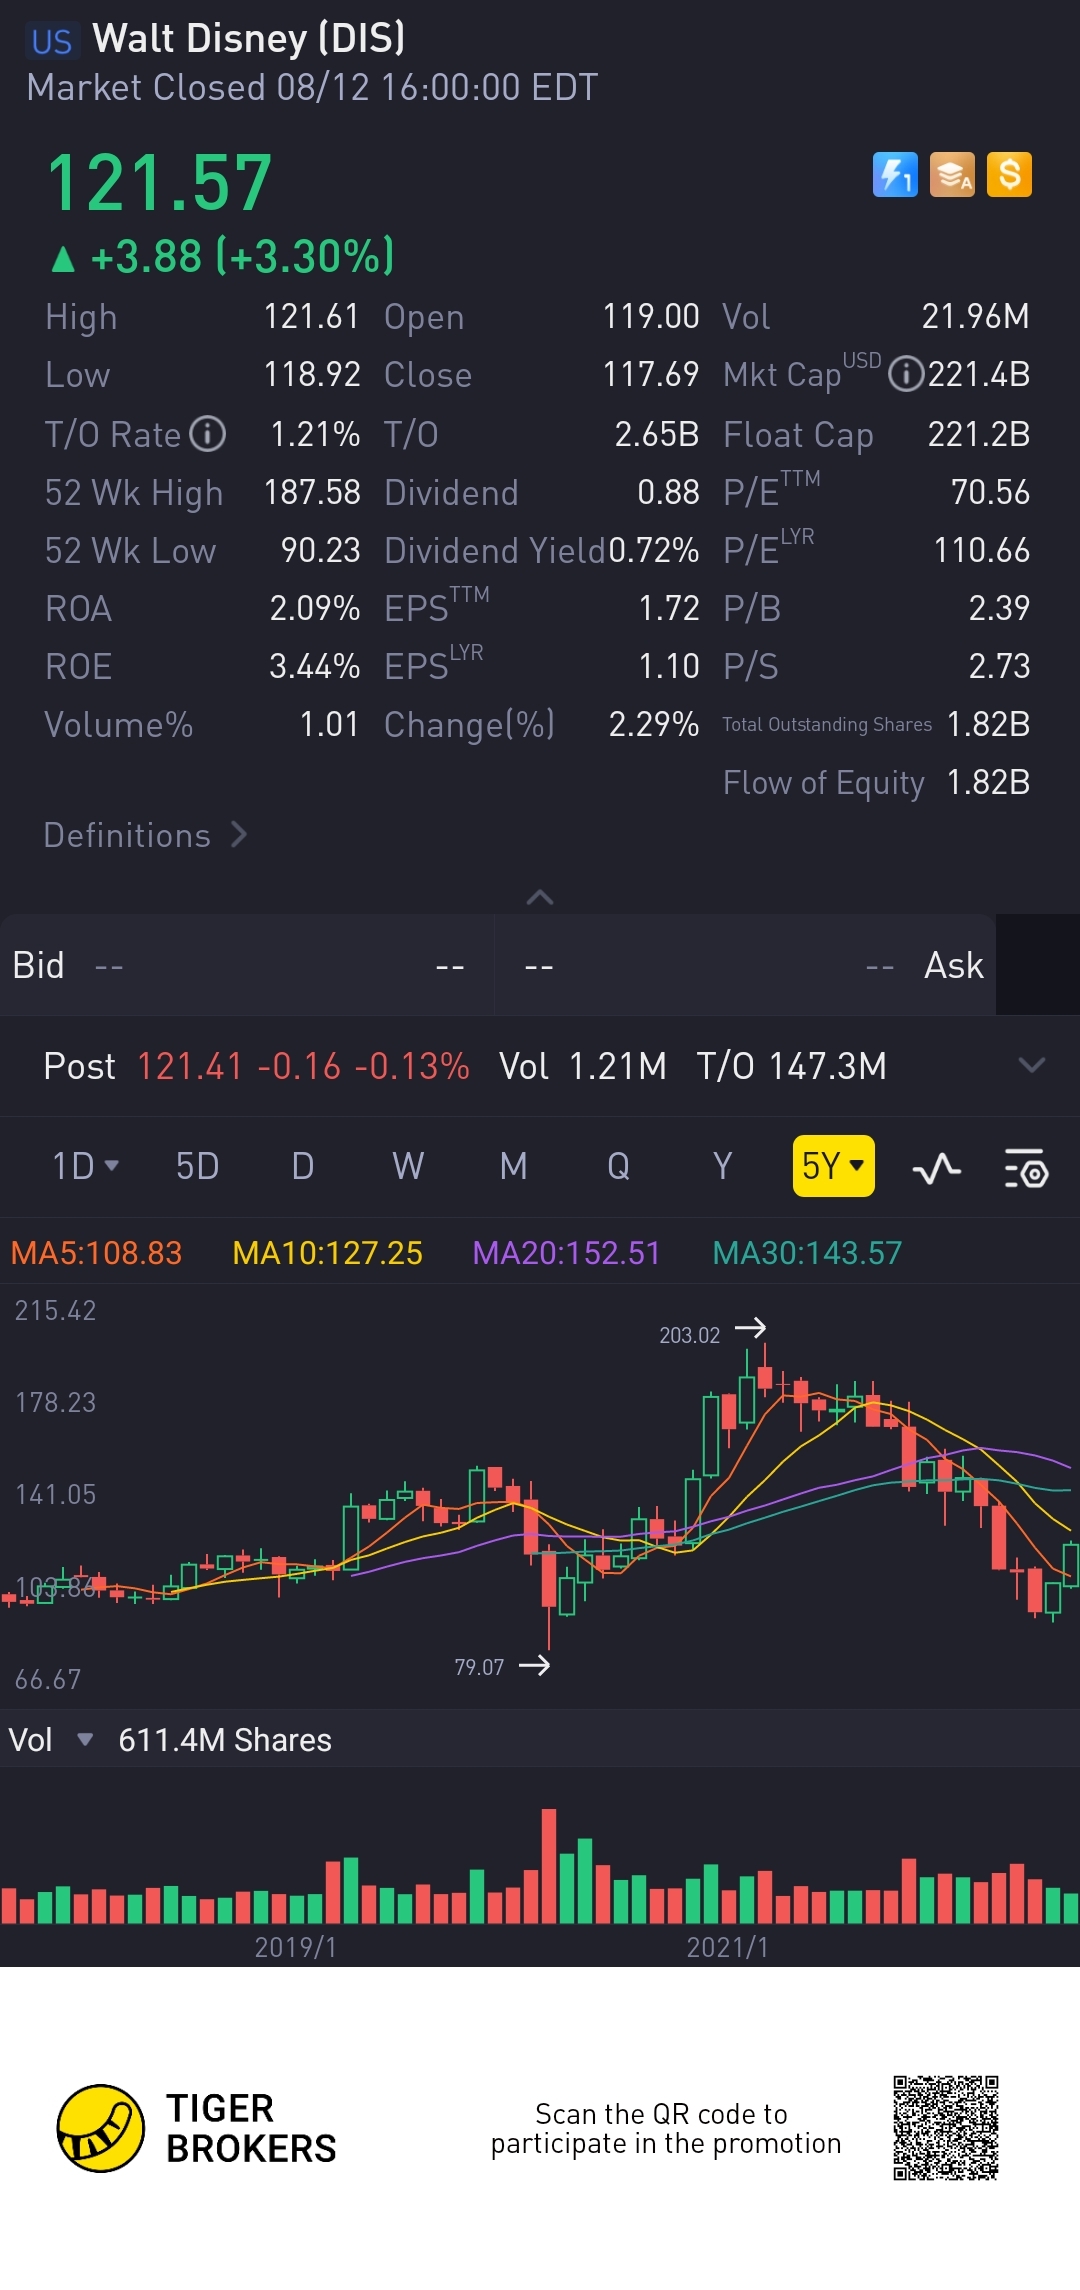Screen dimensions: 1080x2290
Task: Tap the 52 Wk Low value 90.23
Action: tap(320, 550)
